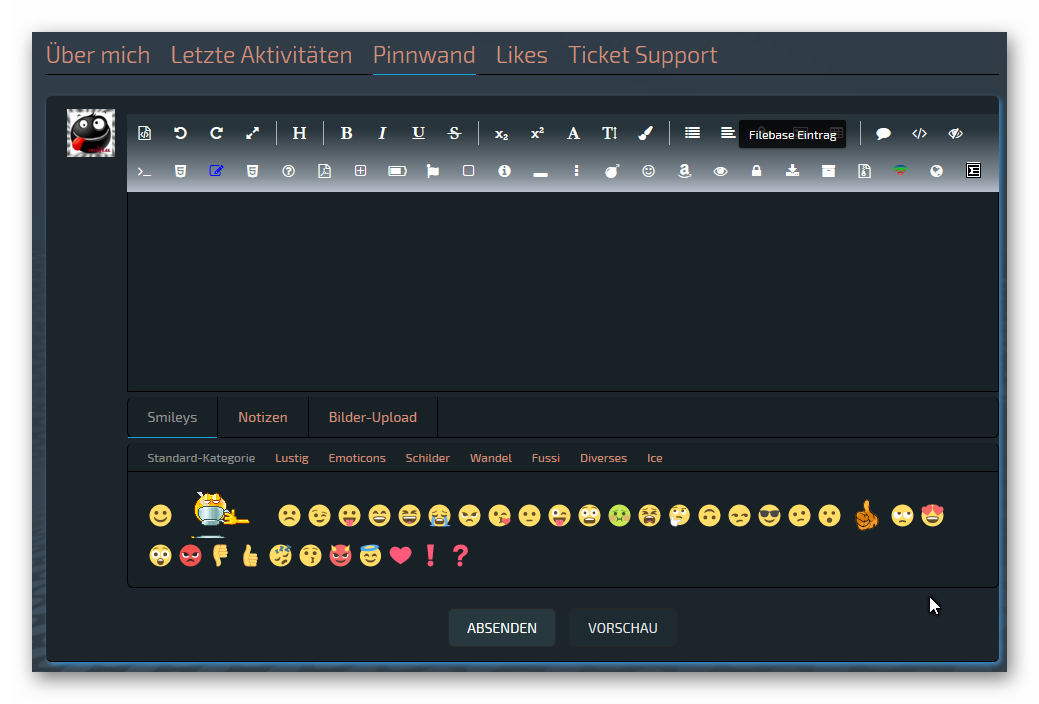Click inside the message text area
Screen dimensions: 1039x704
562,290
